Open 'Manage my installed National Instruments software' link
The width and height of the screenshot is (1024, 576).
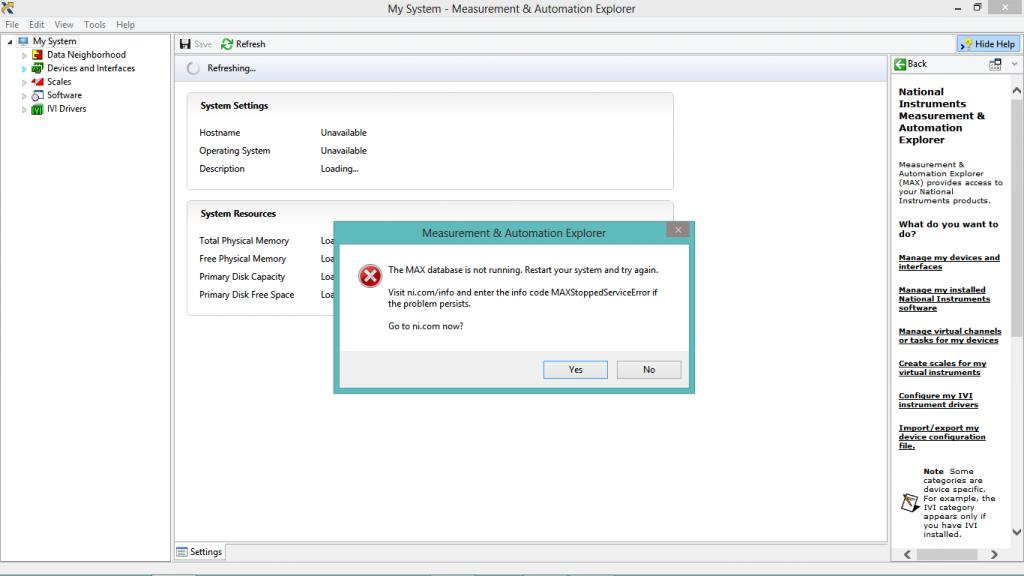click(x=944, y=299)
